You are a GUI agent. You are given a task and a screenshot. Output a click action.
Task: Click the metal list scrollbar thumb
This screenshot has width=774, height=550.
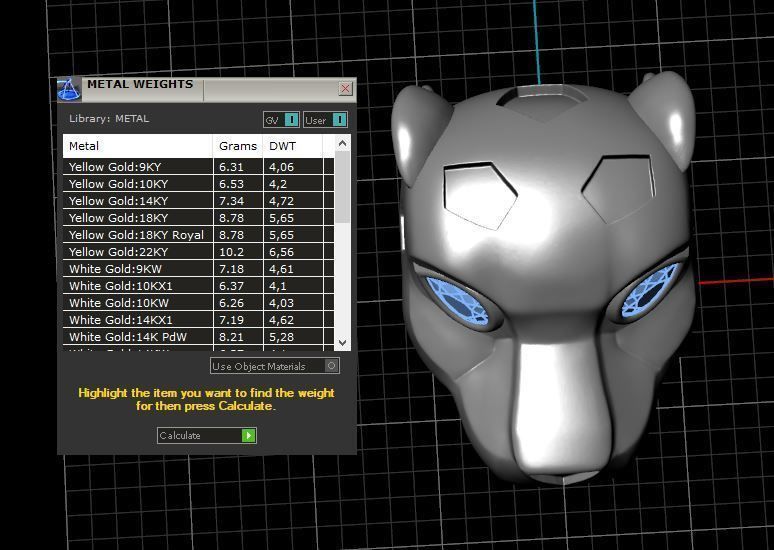pos(343,187)
